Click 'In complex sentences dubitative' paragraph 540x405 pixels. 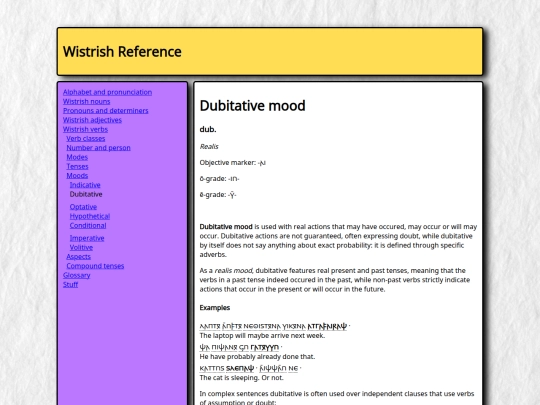coord(337,398)
